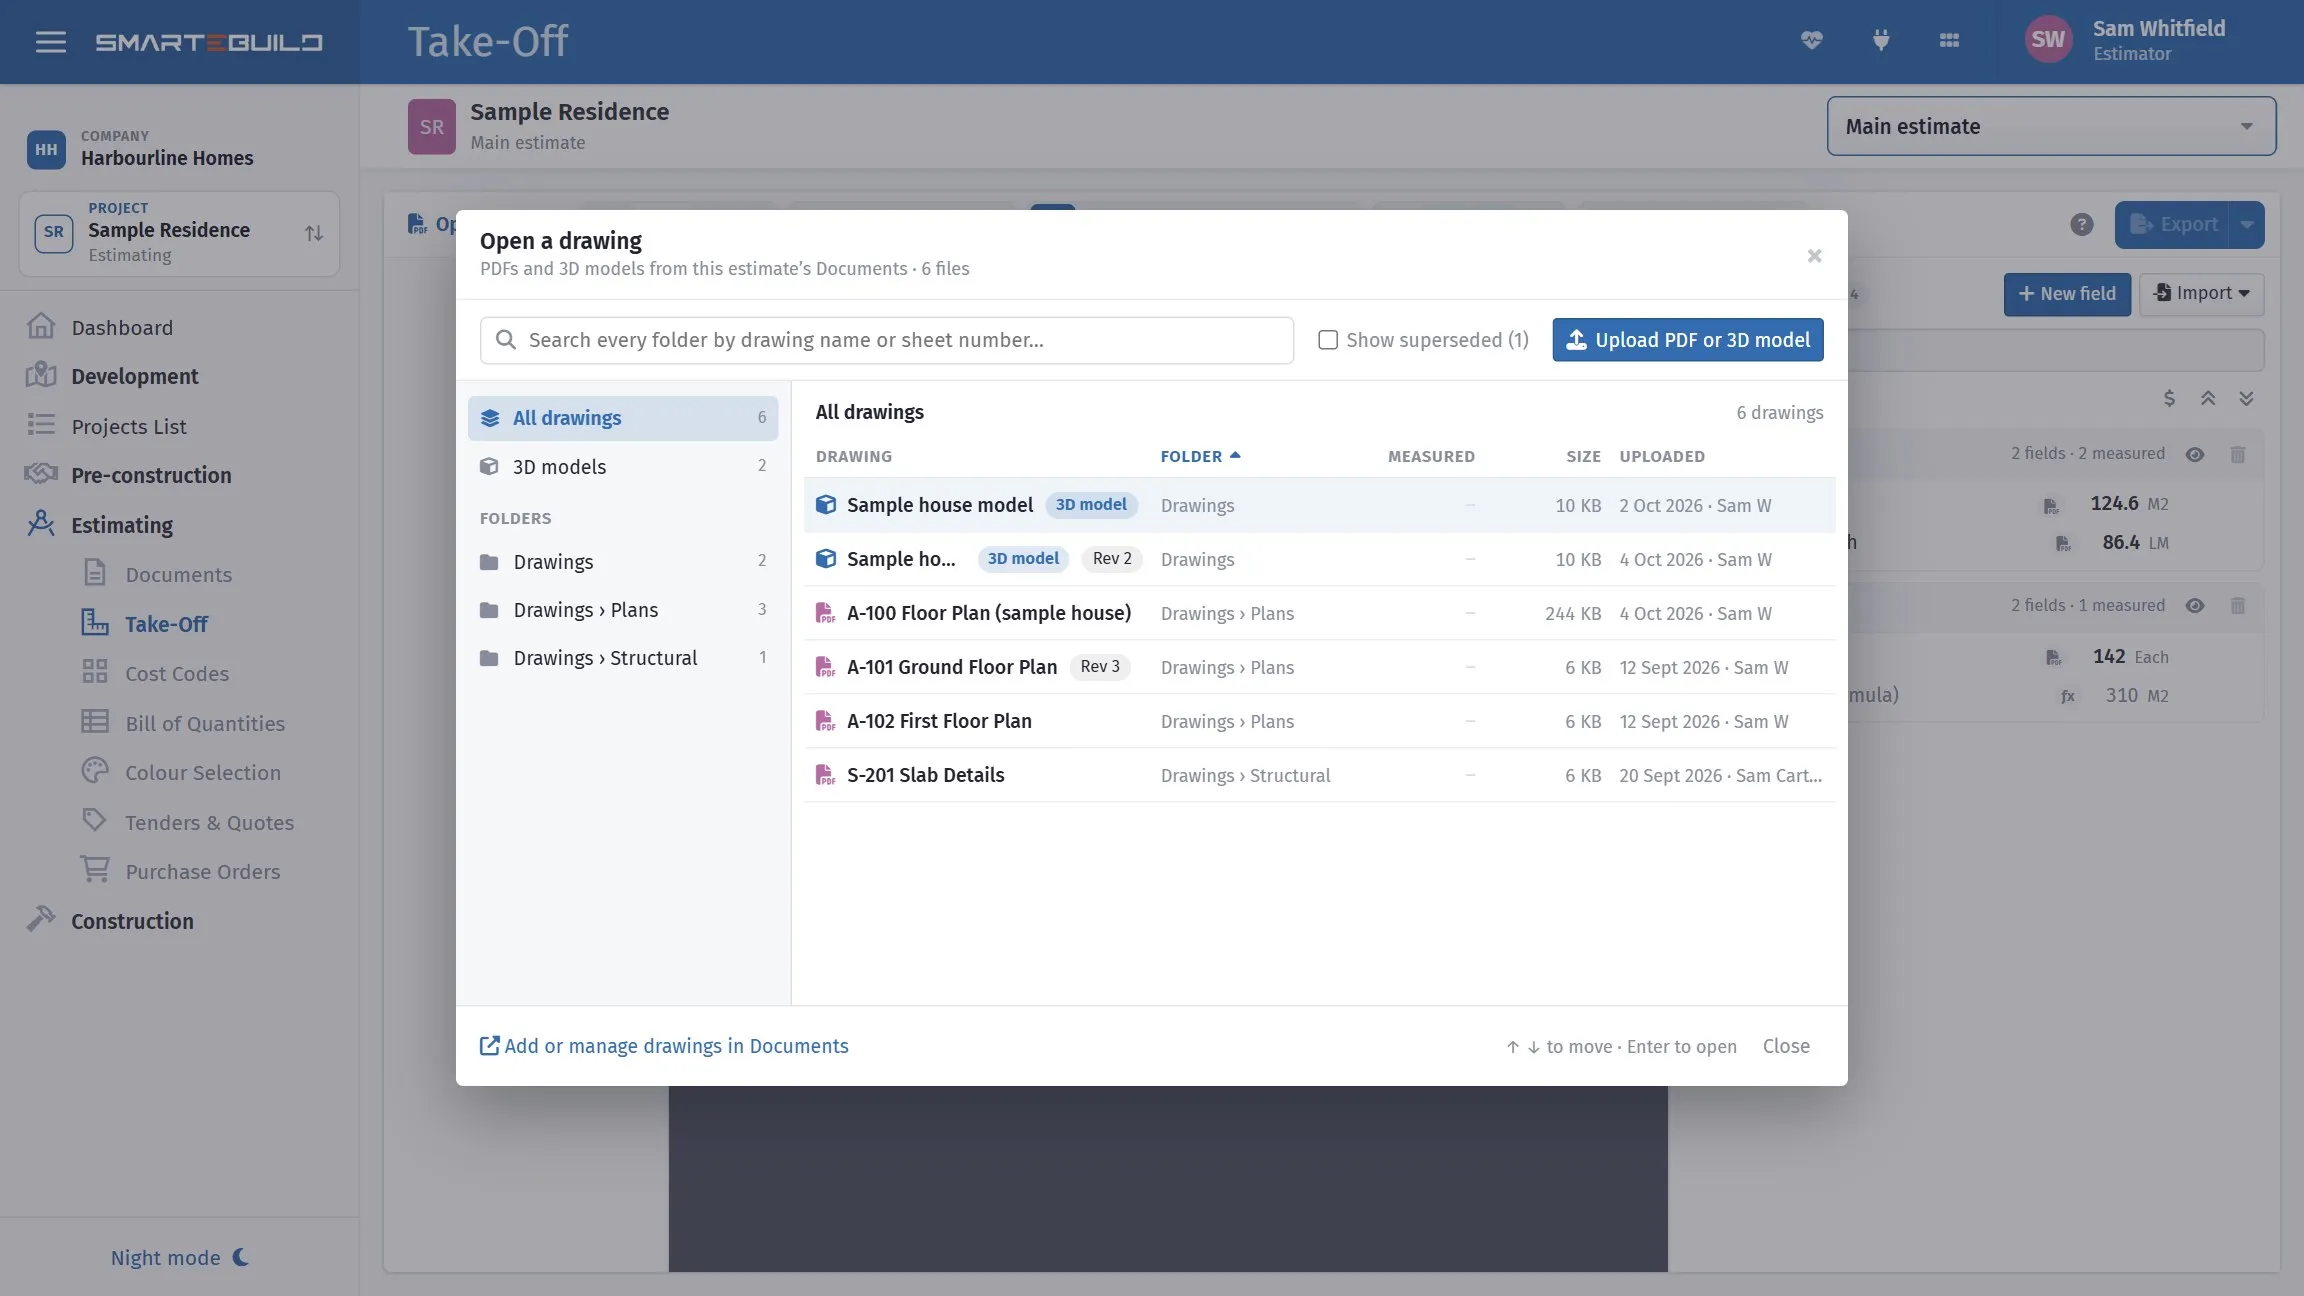Select the S-201 Slab Details drawing
The height and width of the screenshot is (1296, 2304).
(1319, 775)
